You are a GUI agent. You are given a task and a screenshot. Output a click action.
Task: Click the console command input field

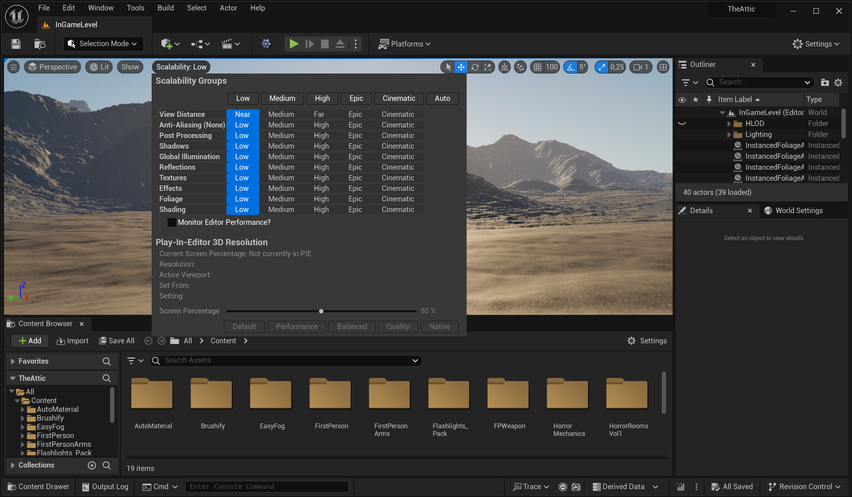[x=266, y=487]
